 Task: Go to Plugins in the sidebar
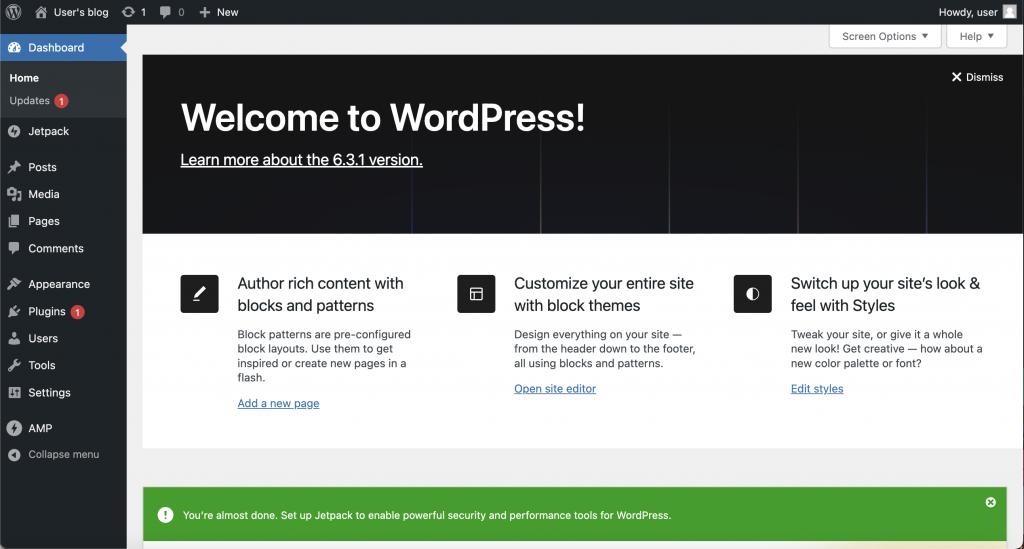[x=46, y=311]
